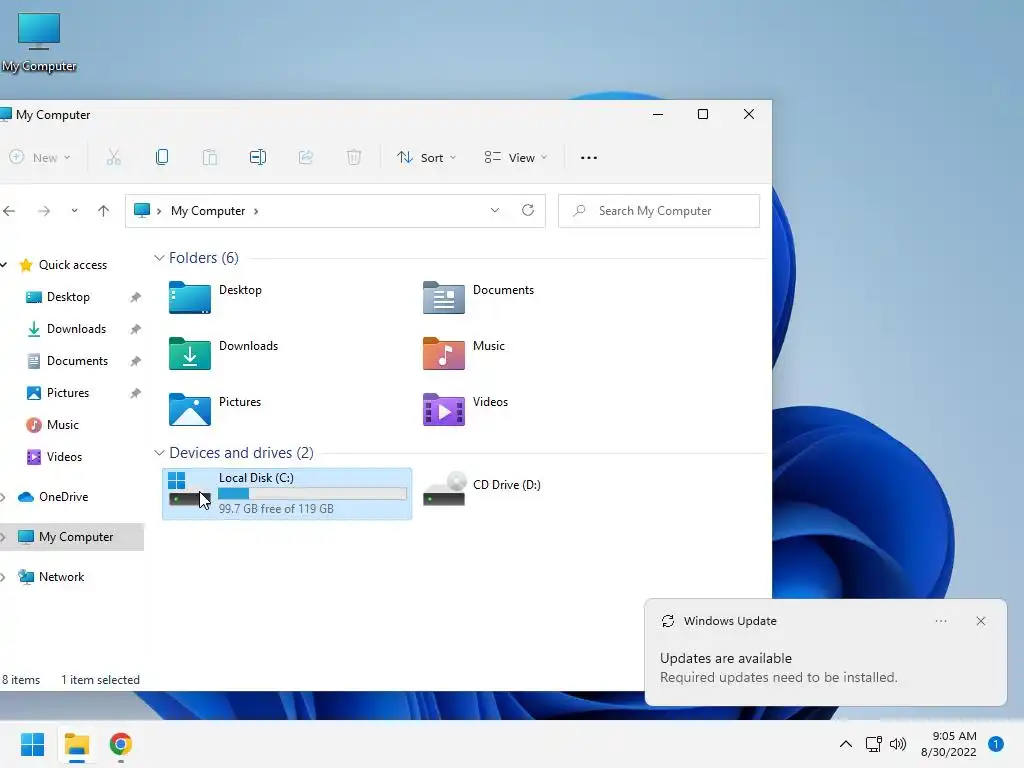Select the Downloads folder in main pane

(x=223, y=353)
